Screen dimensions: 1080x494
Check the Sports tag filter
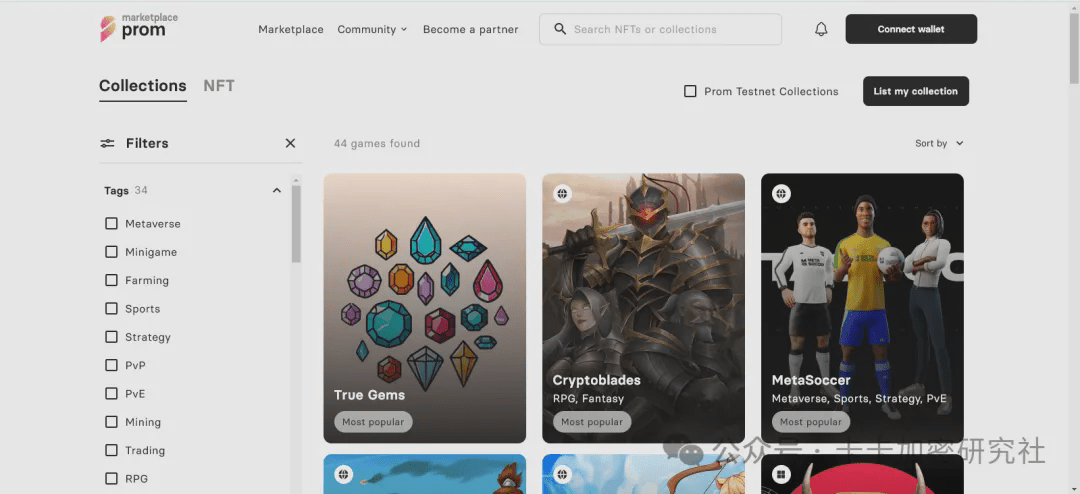(x=111, y=309)
